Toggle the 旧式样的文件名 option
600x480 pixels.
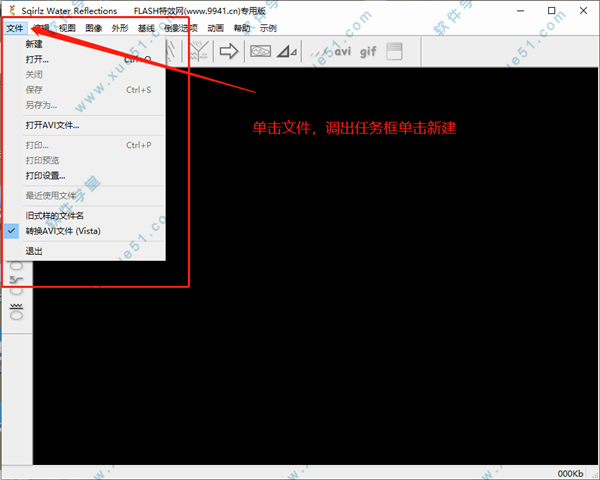coord(55,215)
